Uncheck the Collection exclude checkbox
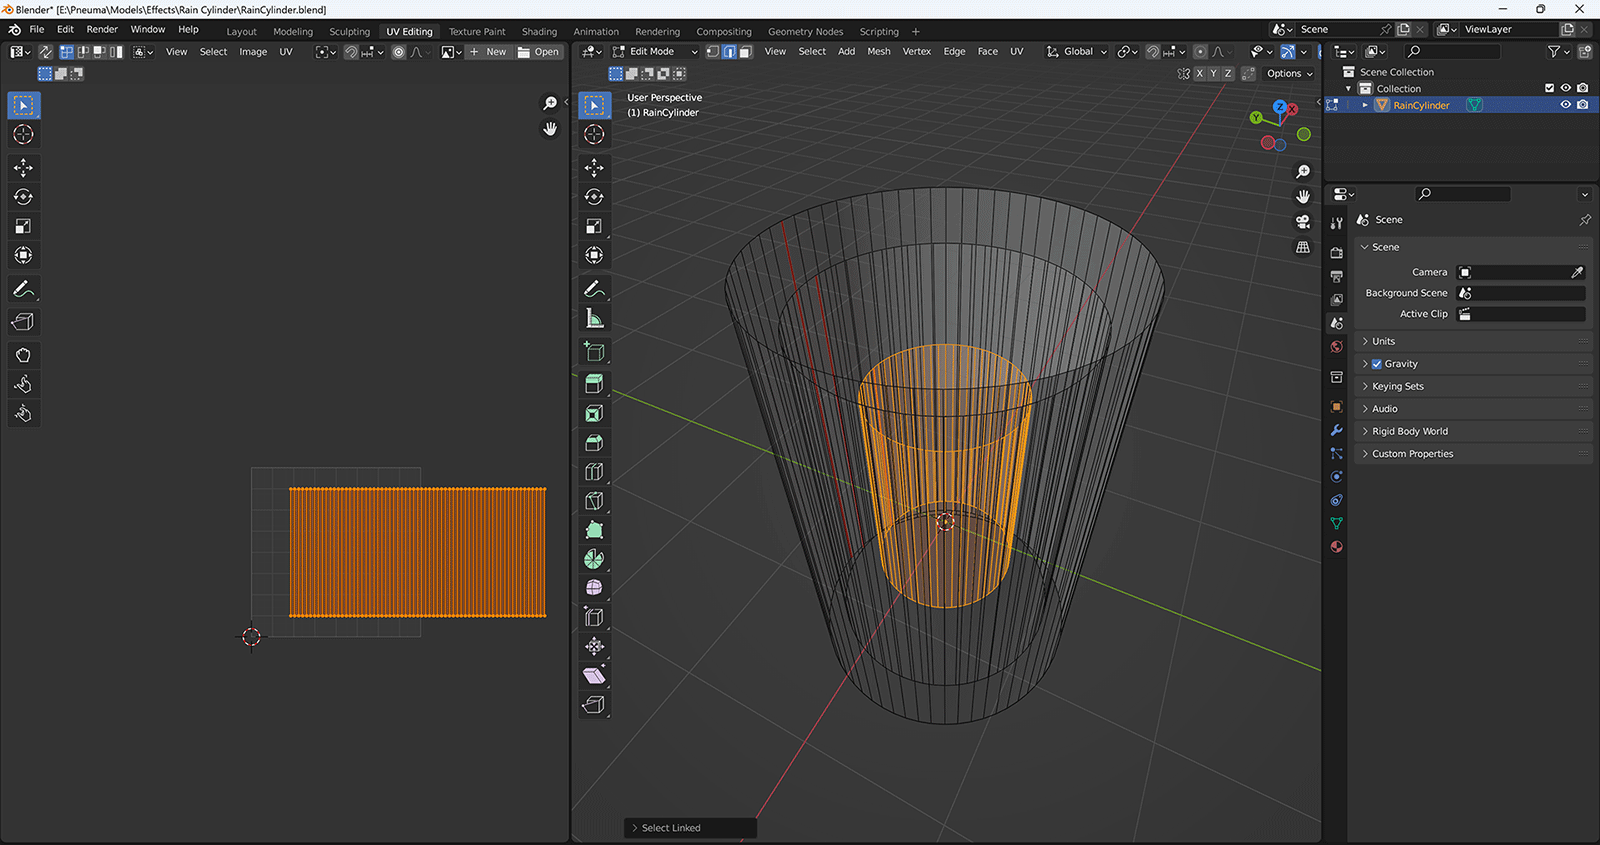Screen dimensions: 1600x845 (x=1549, y=88)
